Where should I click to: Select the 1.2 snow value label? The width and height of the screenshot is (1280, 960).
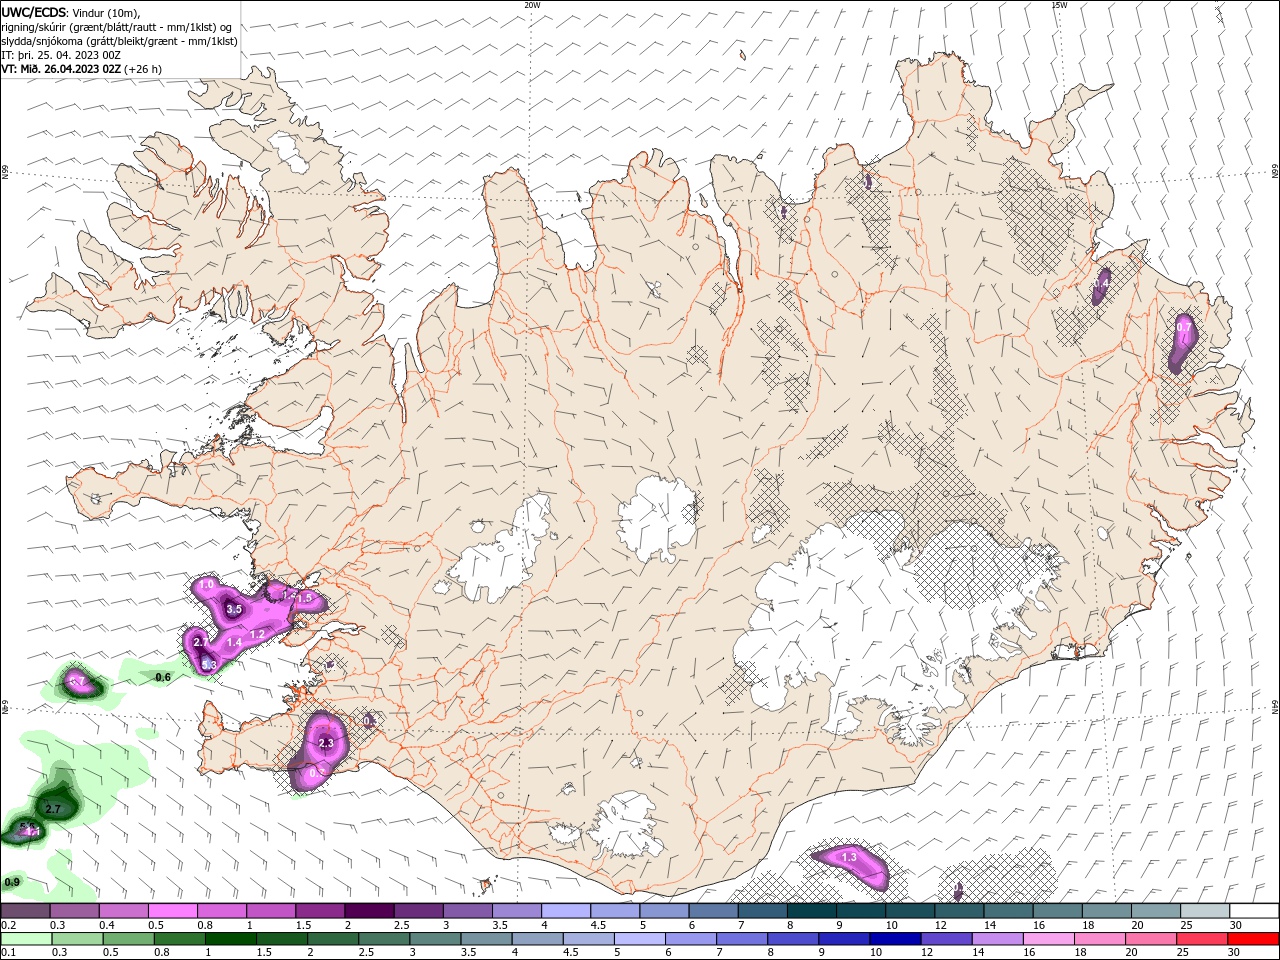[x=257, y=634]
